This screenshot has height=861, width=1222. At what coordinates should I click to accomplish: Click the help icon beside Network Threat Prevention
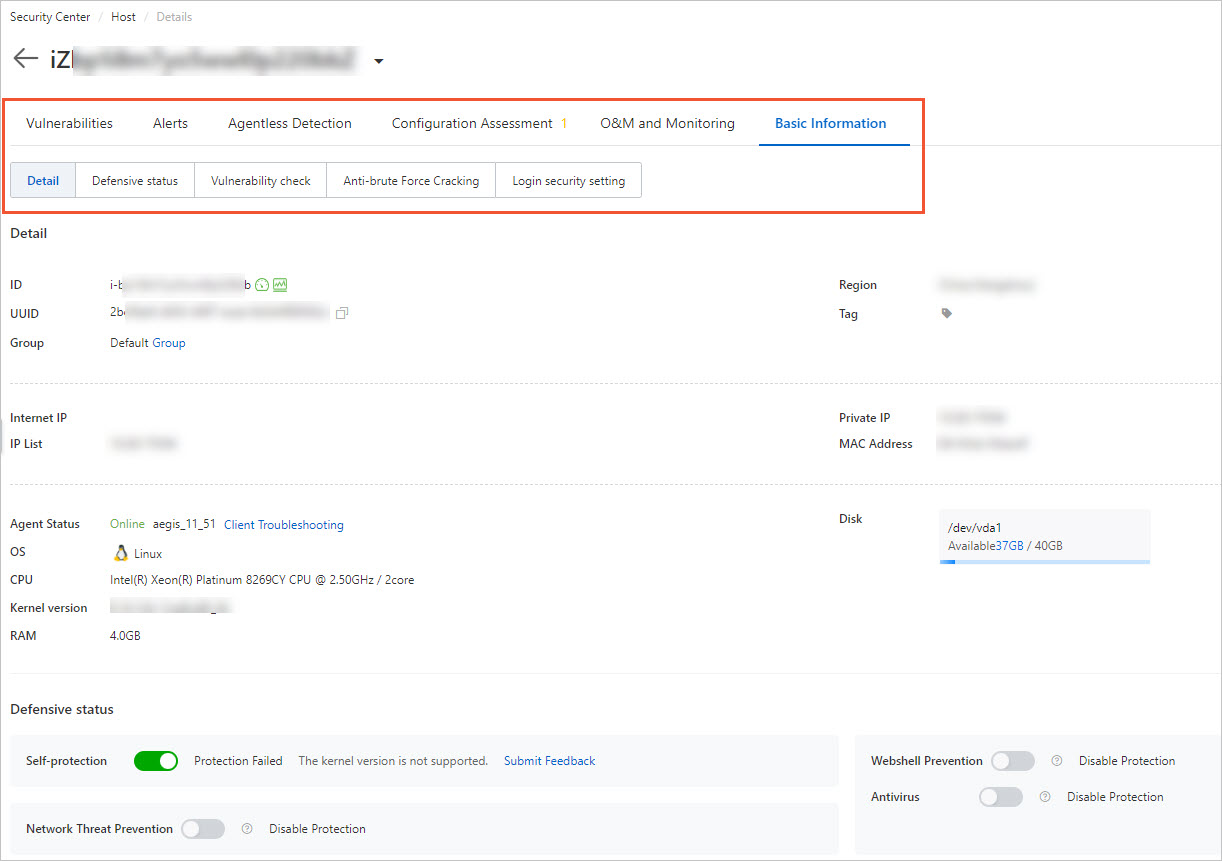coord(246,828)
